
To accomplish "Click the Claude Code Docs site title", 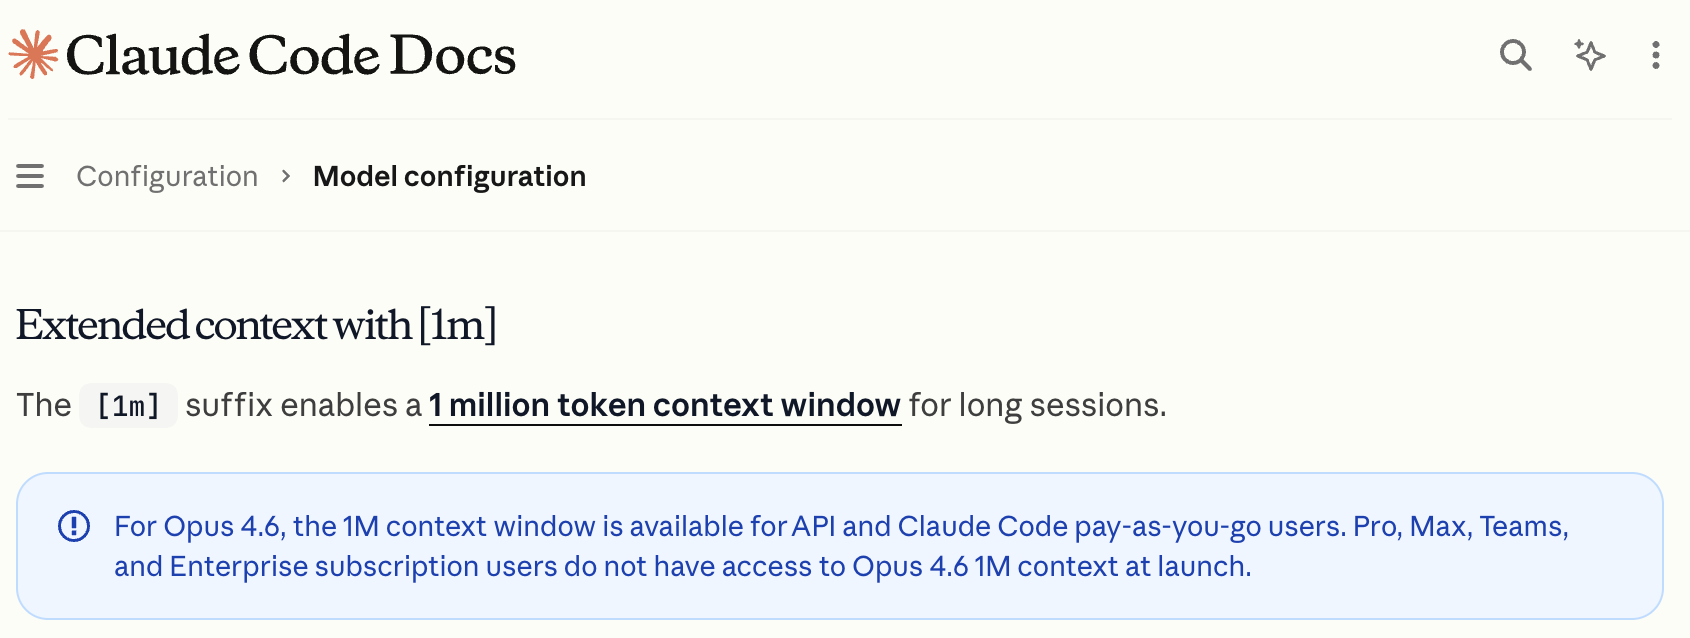I will tap(290, 55).
